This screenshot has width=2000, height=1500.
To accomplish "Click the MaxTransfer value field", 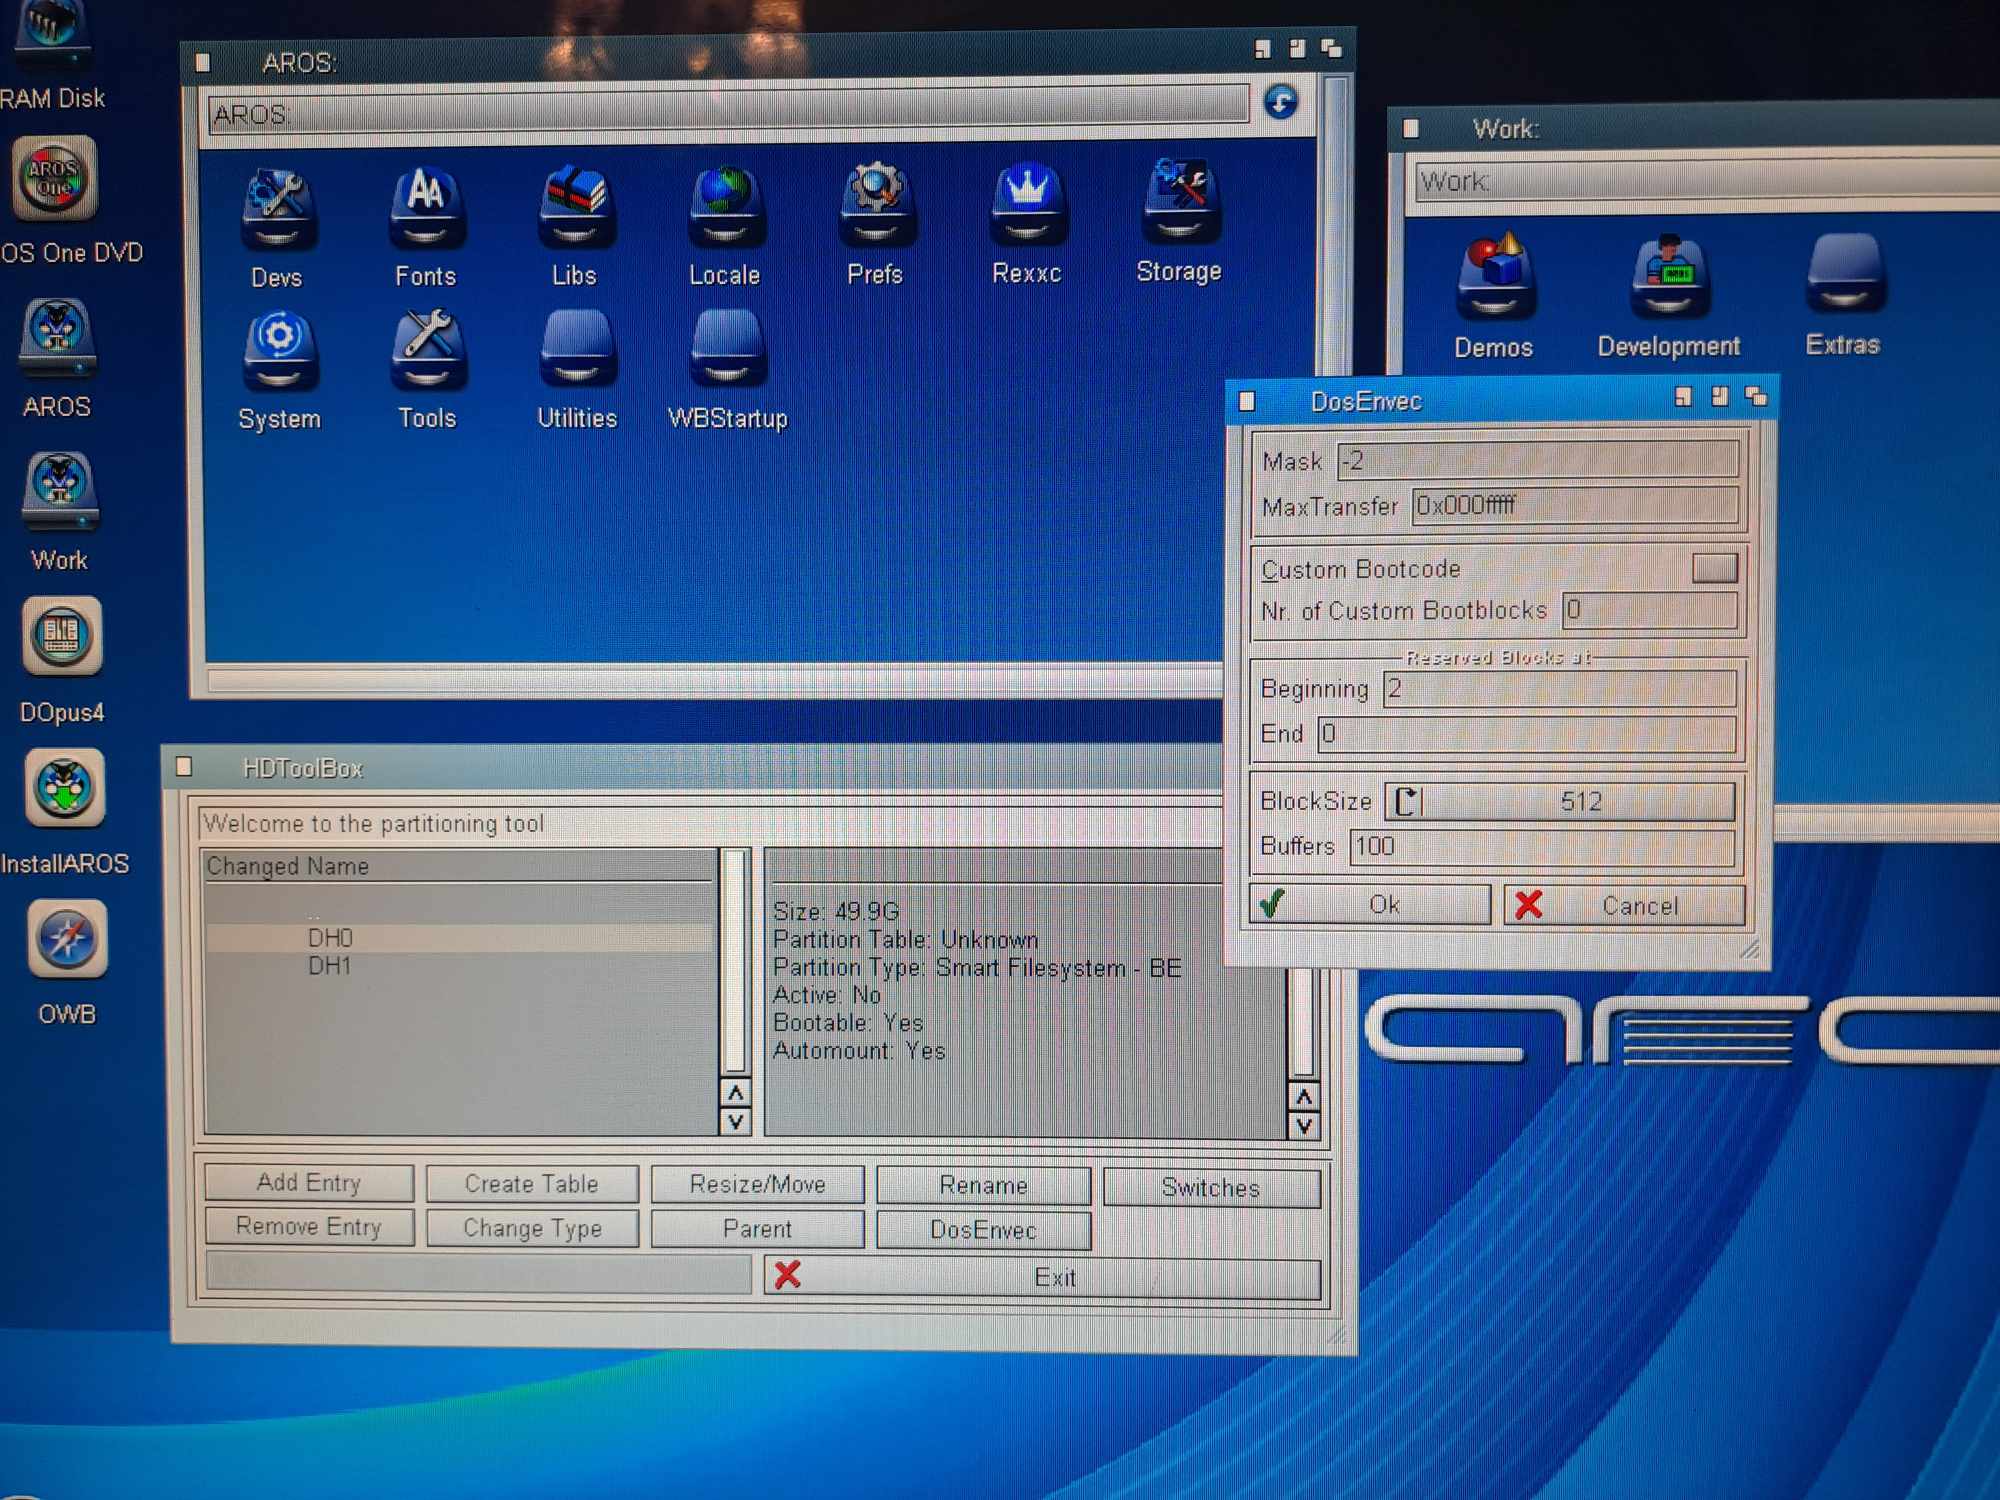I will (x=1574, y=506).
